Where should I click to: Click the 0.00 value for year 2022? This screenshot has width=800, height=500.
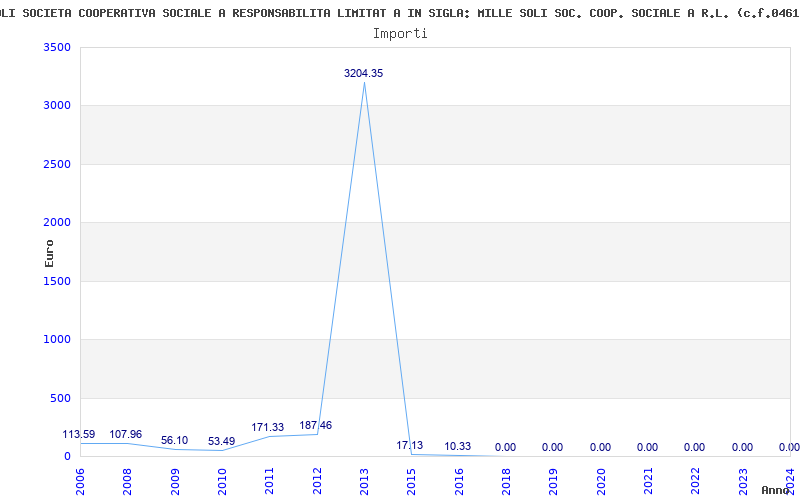click(694, 447)
